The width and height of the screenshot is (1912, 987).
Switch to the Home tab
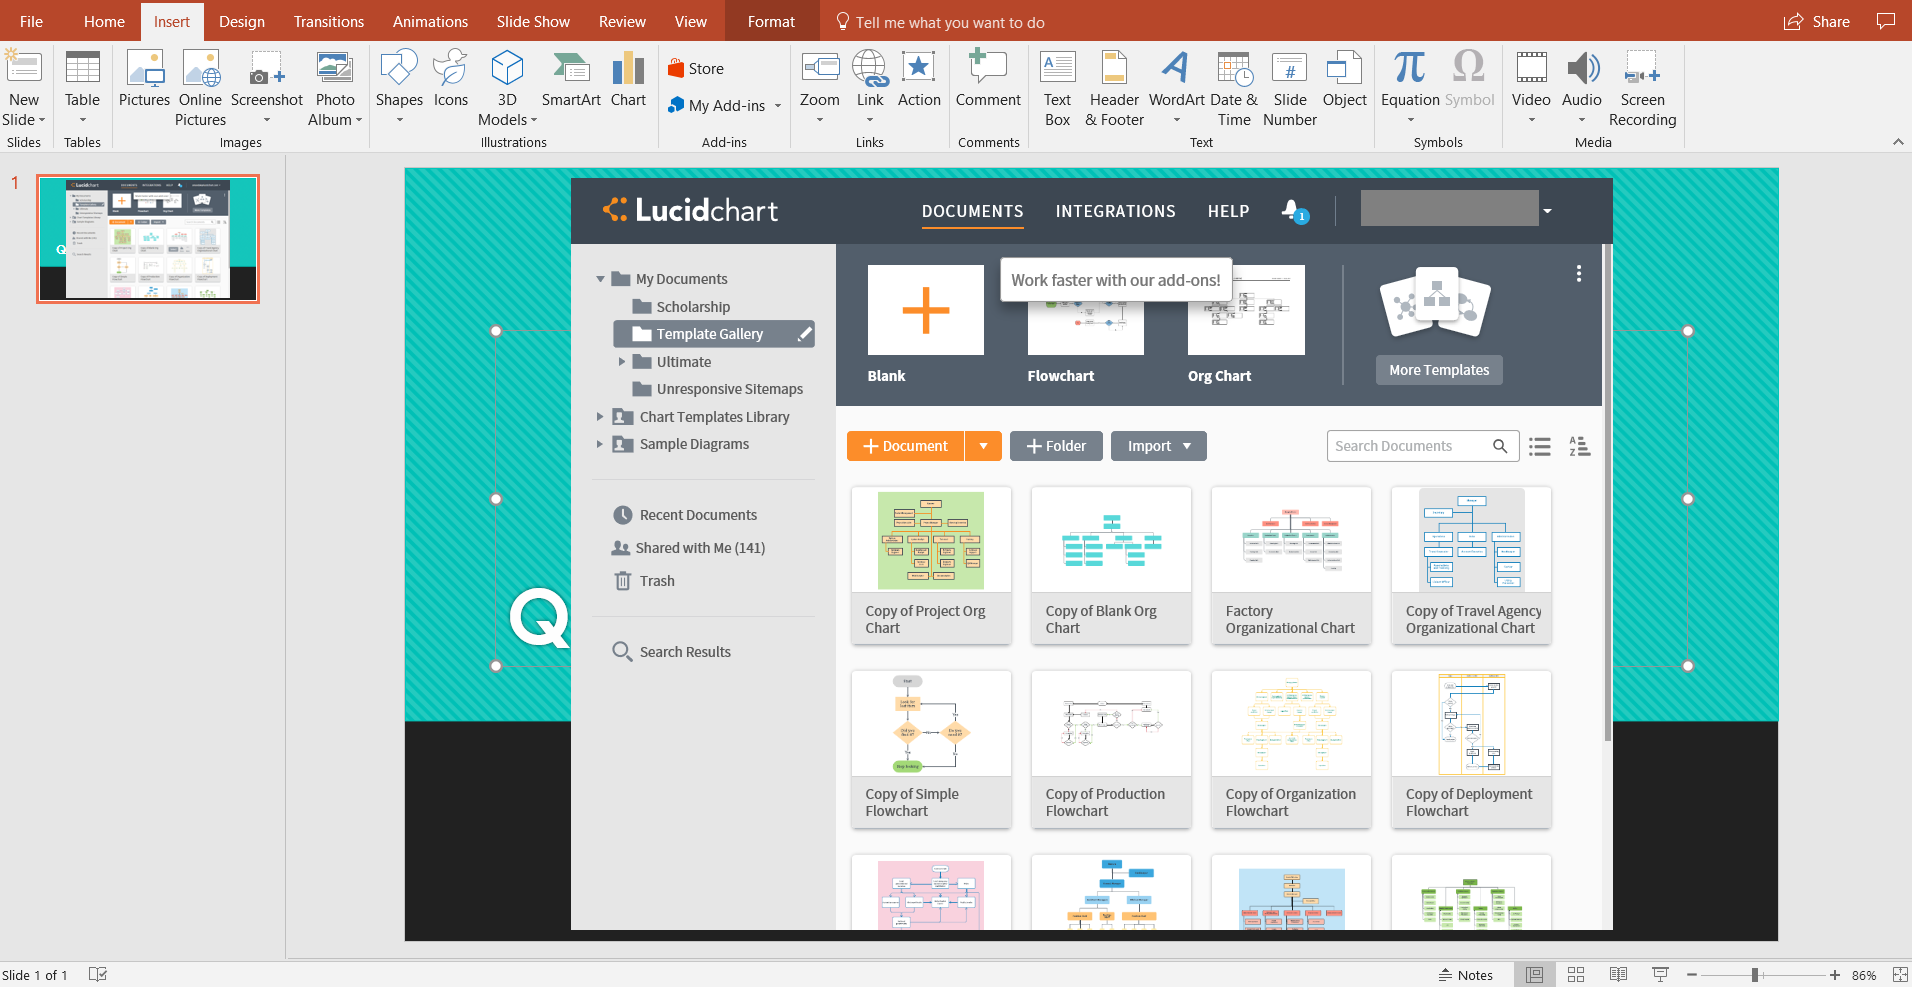(104, 21)
